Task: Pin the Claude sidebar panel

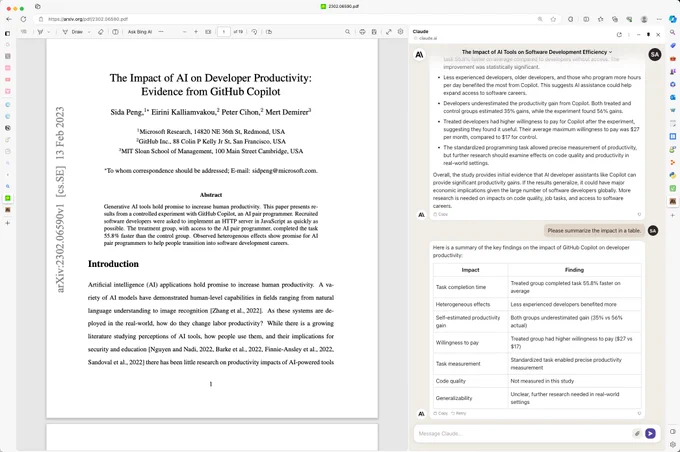Action: (x=648, y=34)
